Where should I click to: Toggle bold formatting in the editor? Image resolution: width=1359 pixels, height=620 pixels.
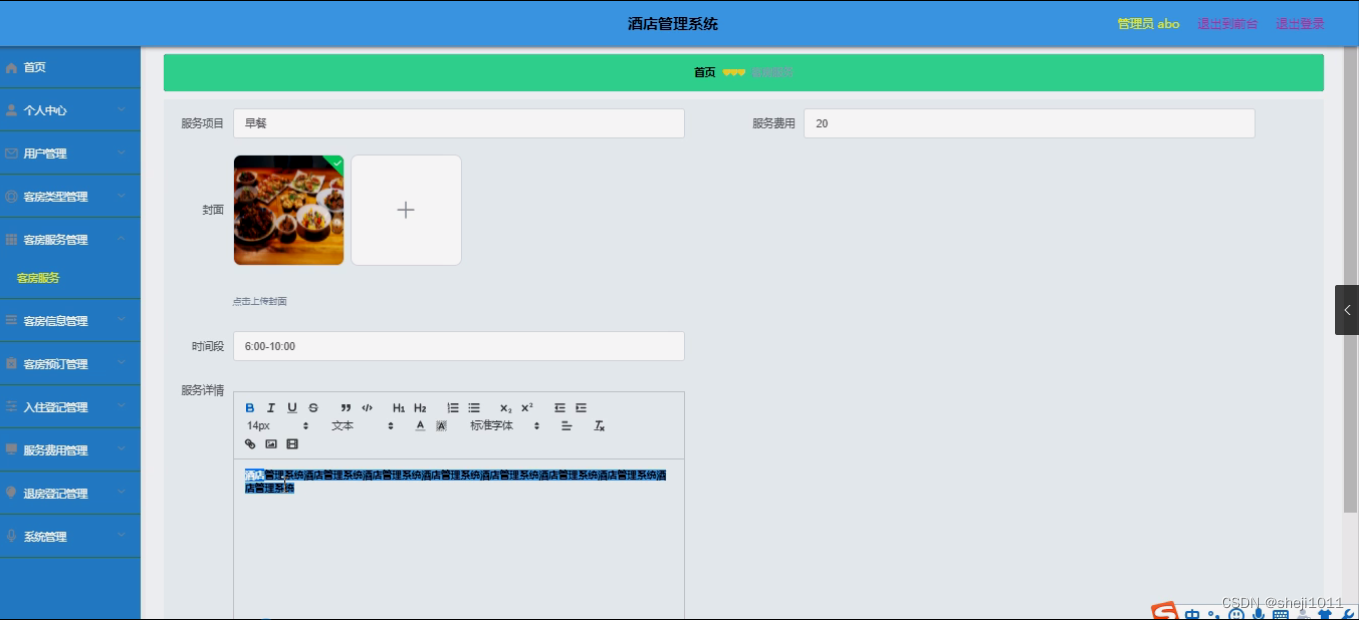click(250, 408)
